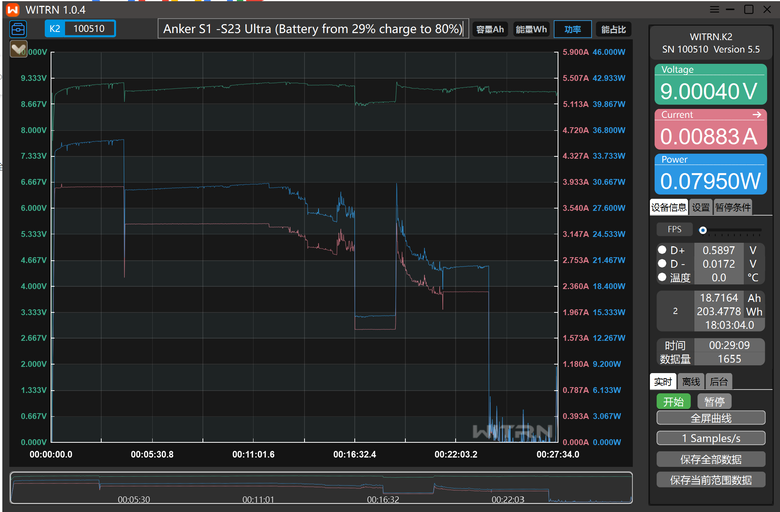Screen dimensions: 780x512
Task: Click the 9.333V axis label
Action: tap(34, 78)
